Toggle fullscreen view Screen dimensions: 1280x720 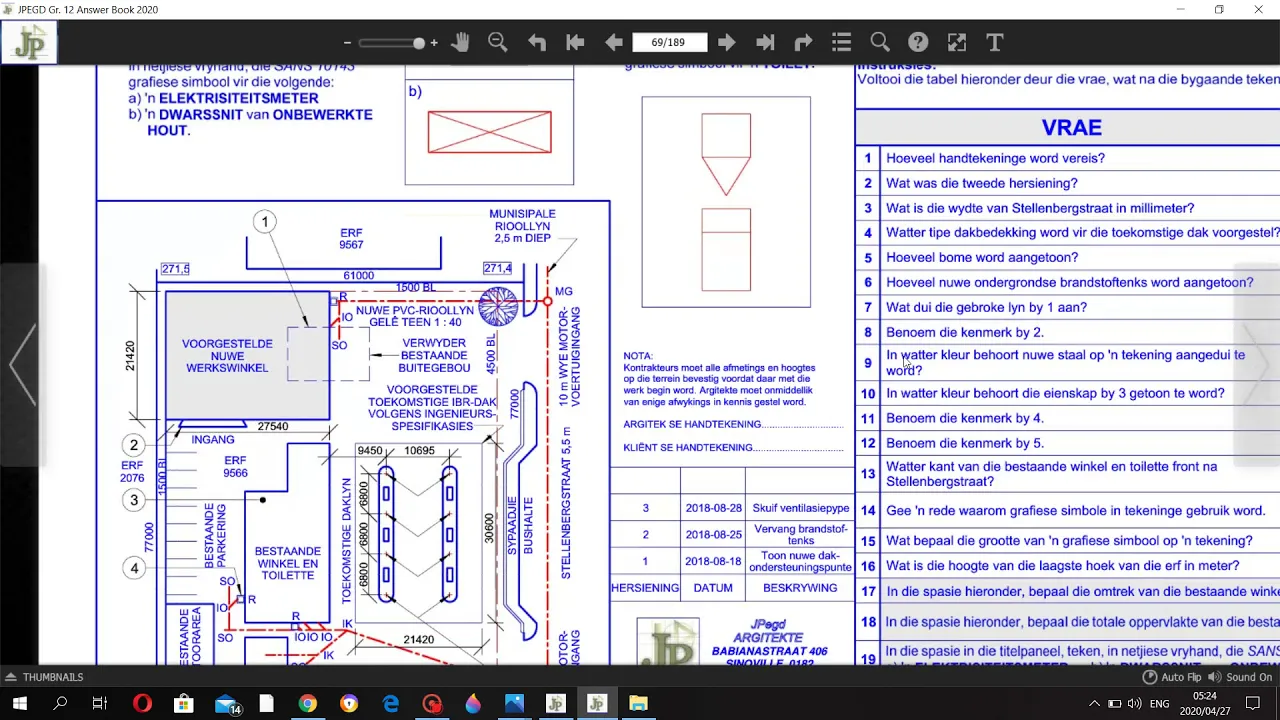957,42
